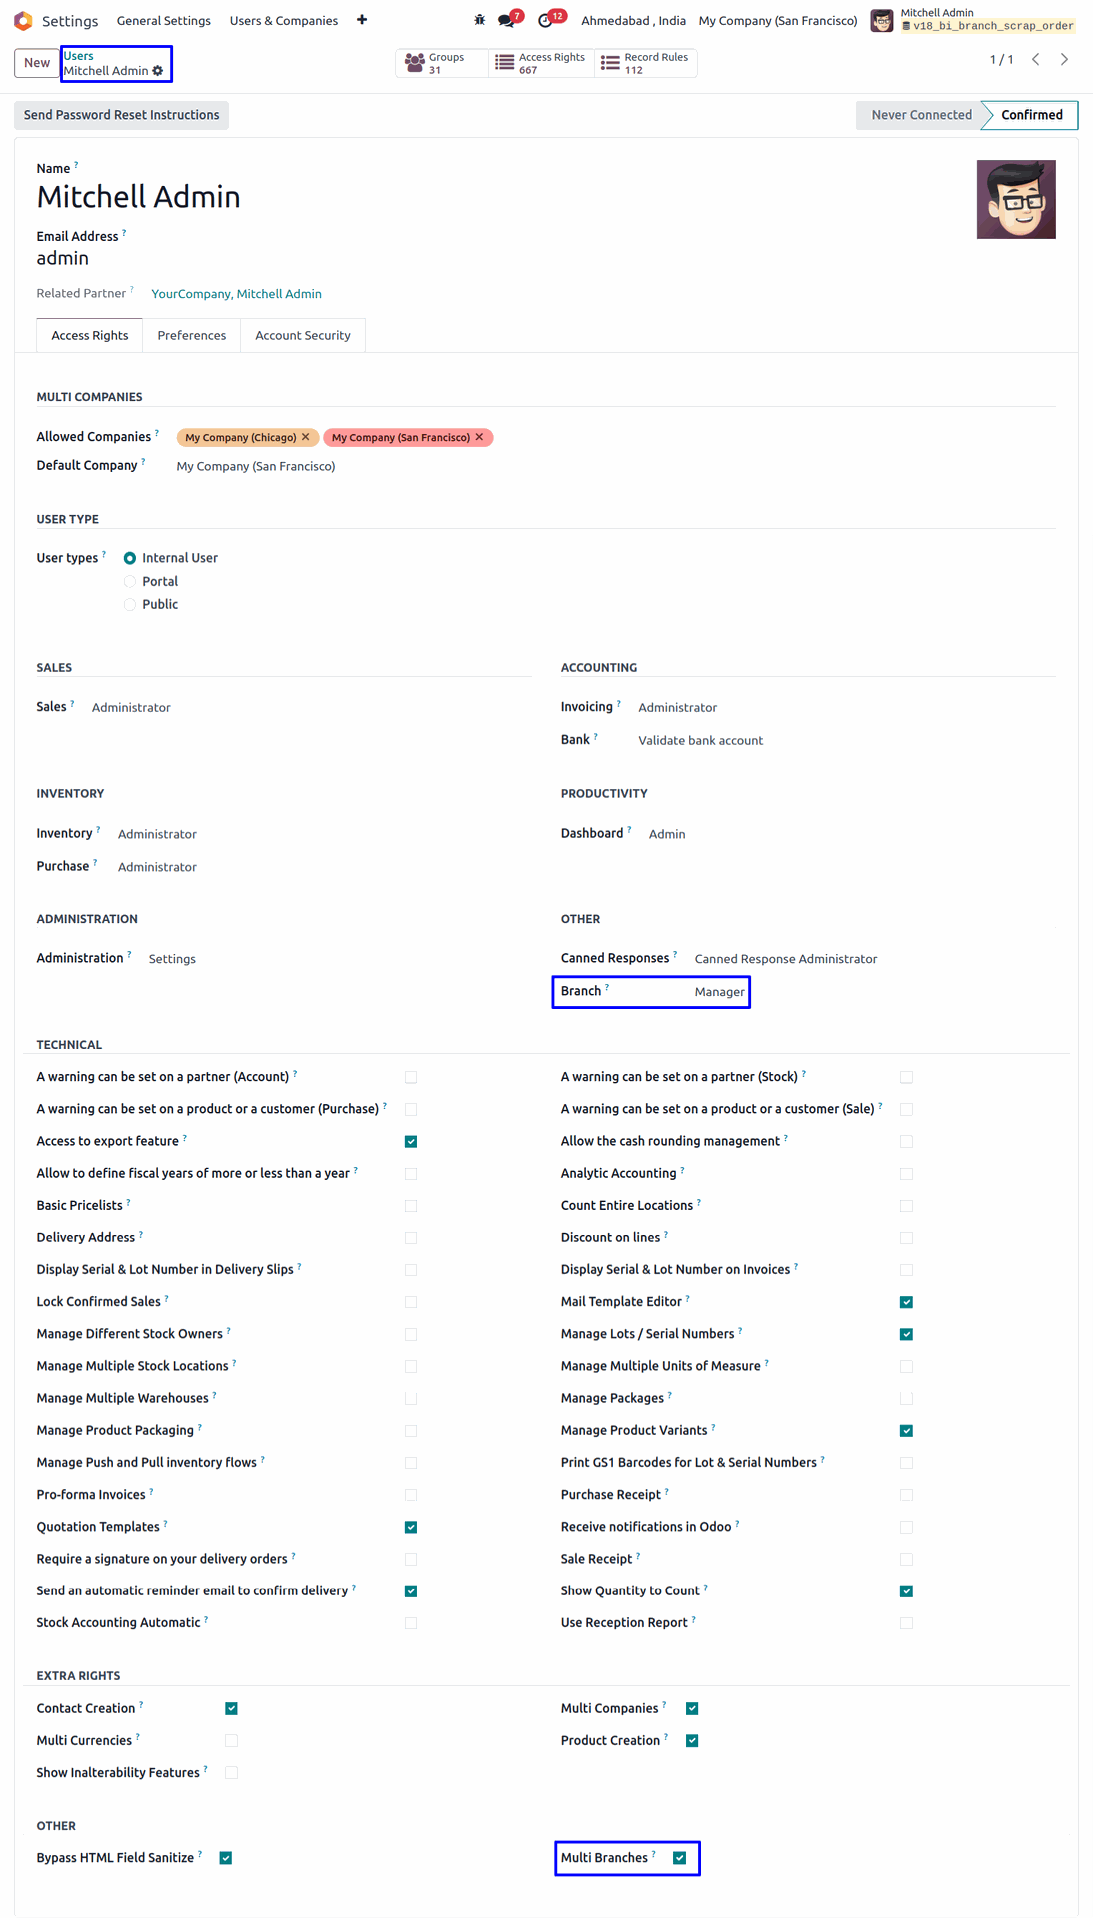Open the Users & Companies menu
The height and width of the screenshot is (1920, 1093).
point(284,20)
